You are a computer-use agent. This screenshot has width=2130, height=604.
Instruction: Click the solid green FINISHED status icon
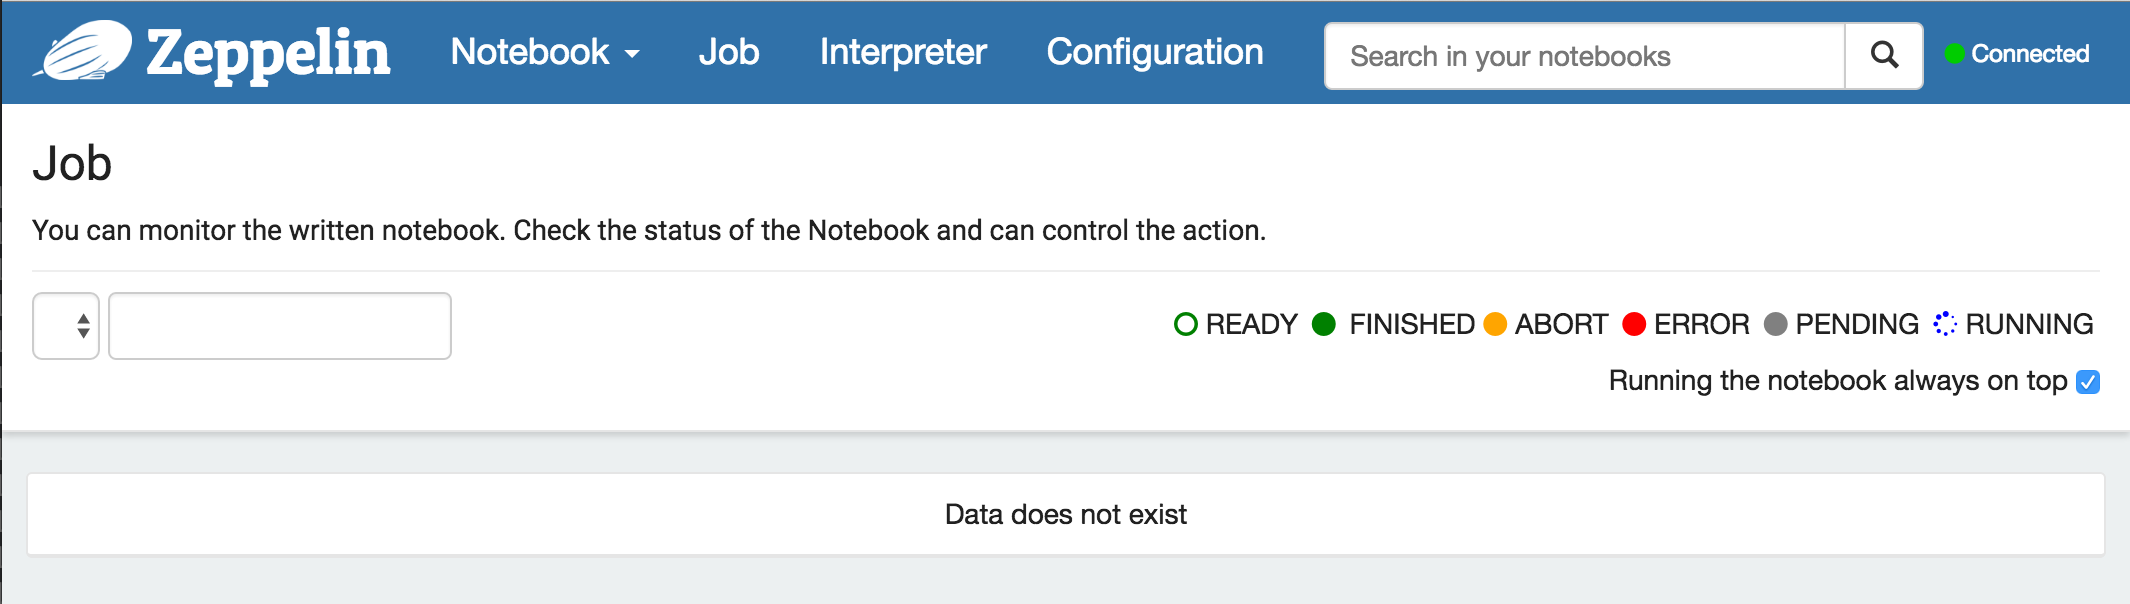point(1323,324)
